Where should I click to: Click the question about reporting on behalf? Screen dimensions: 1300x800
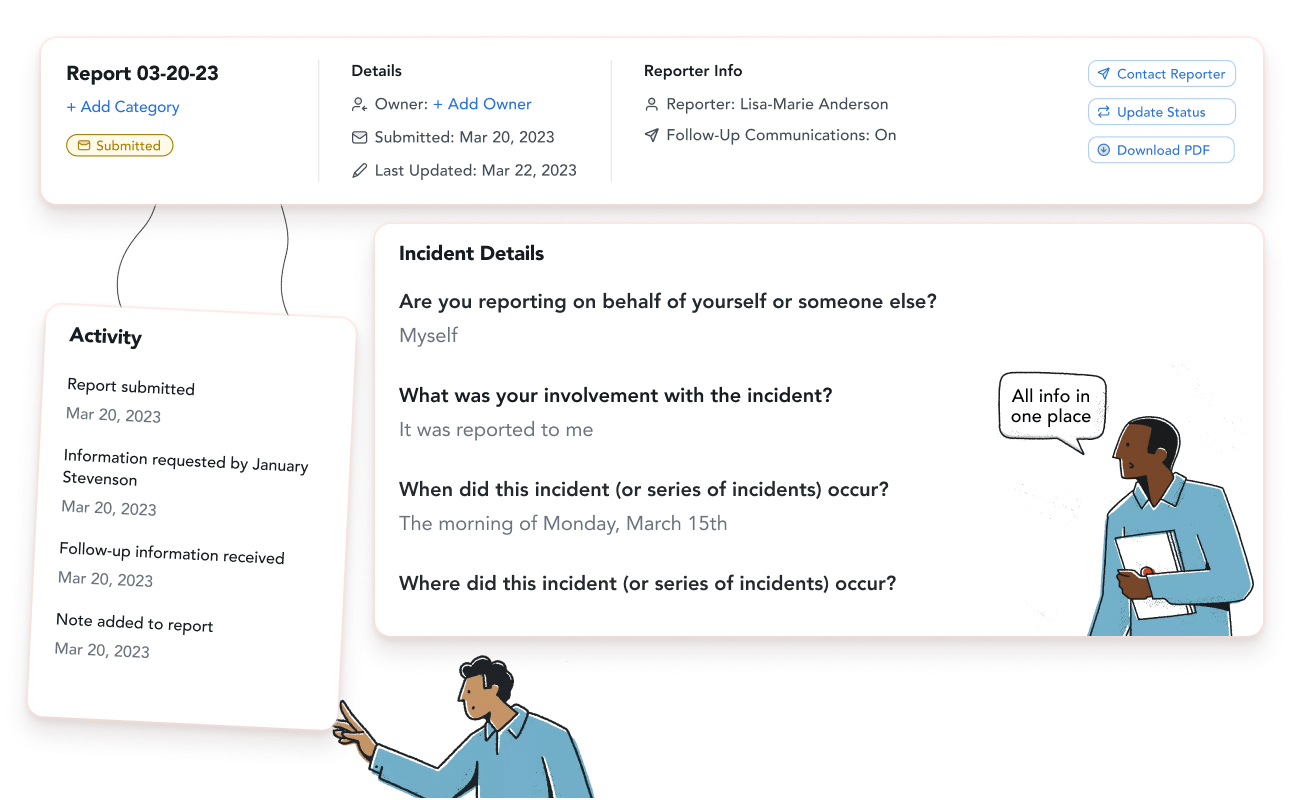(x=668, y=302)
